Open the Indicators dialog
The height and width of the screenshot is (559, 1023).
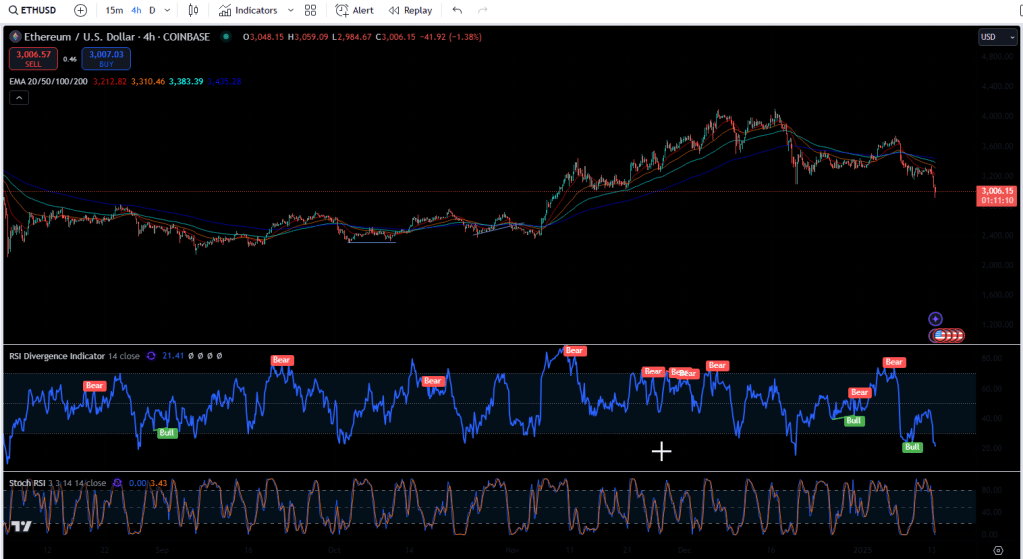click(x=248, y=10)
